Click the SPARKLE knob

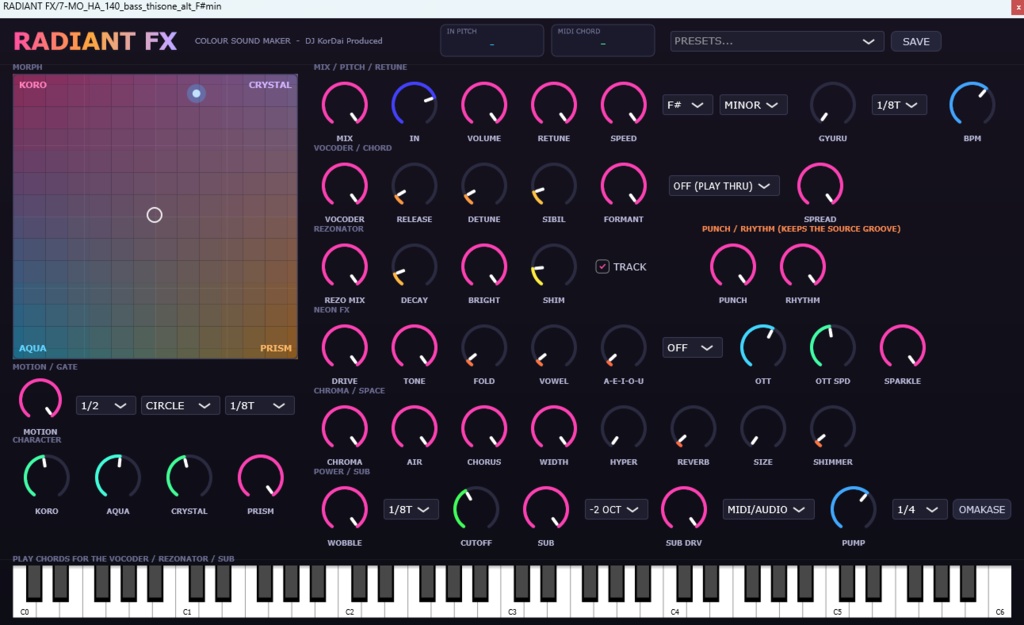click(903, 347)
